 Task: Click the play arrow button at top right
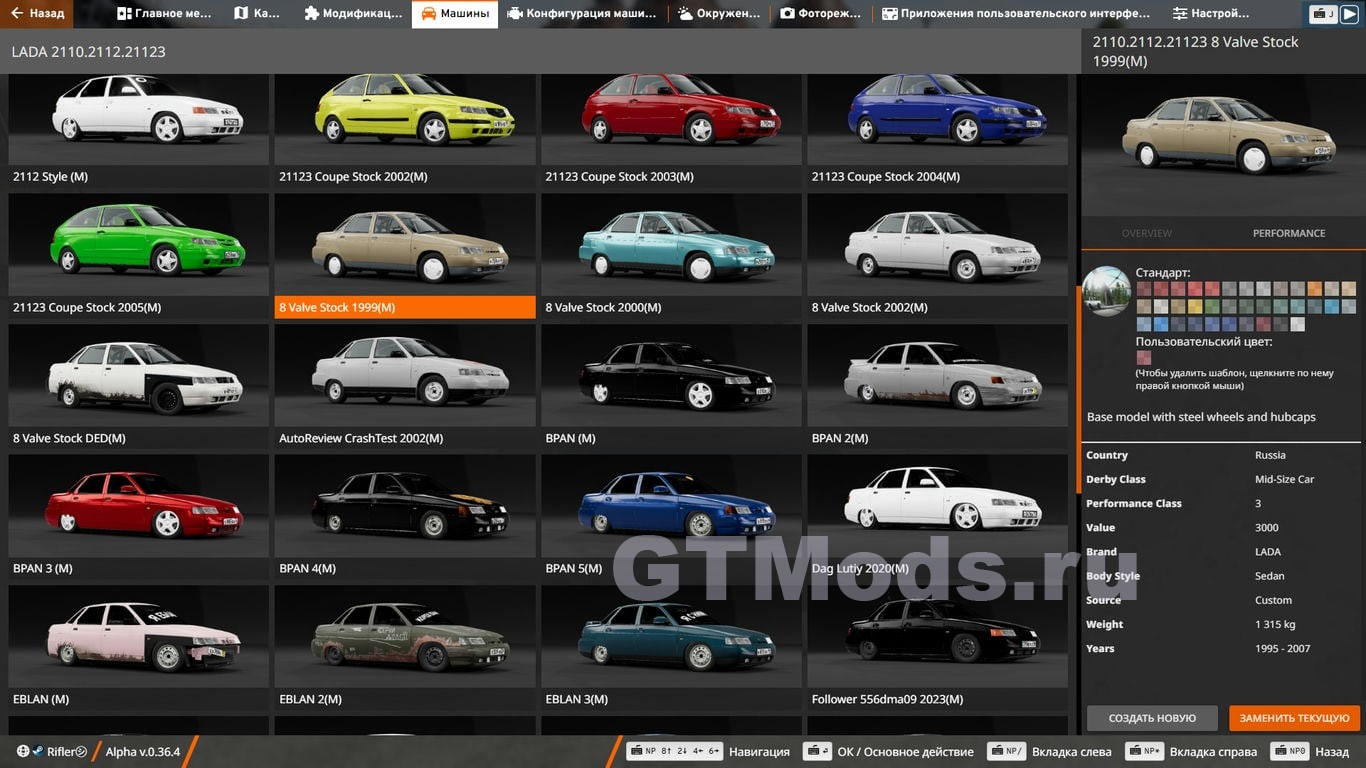tap(1350, 14)
